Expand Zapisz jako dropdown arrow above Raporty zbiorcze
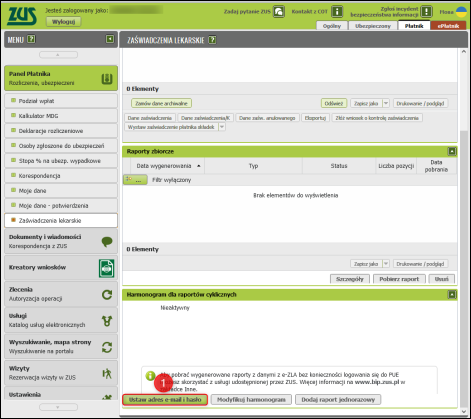 pyautogui.click(x=386, y=103)
